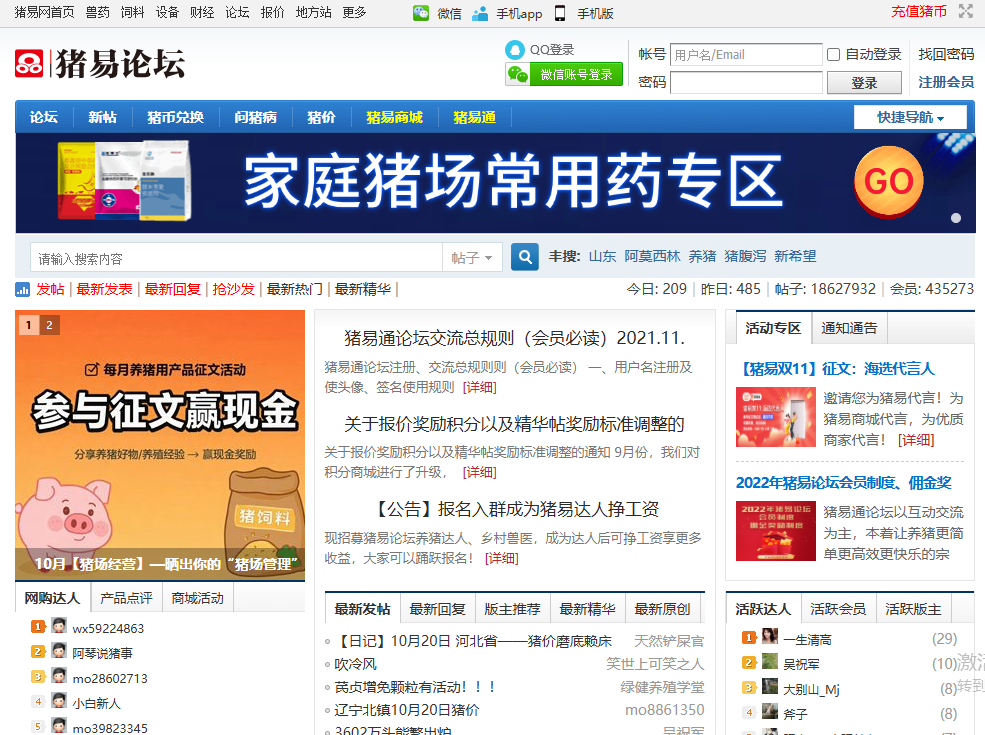Click the 登录 button

[864, 83]
